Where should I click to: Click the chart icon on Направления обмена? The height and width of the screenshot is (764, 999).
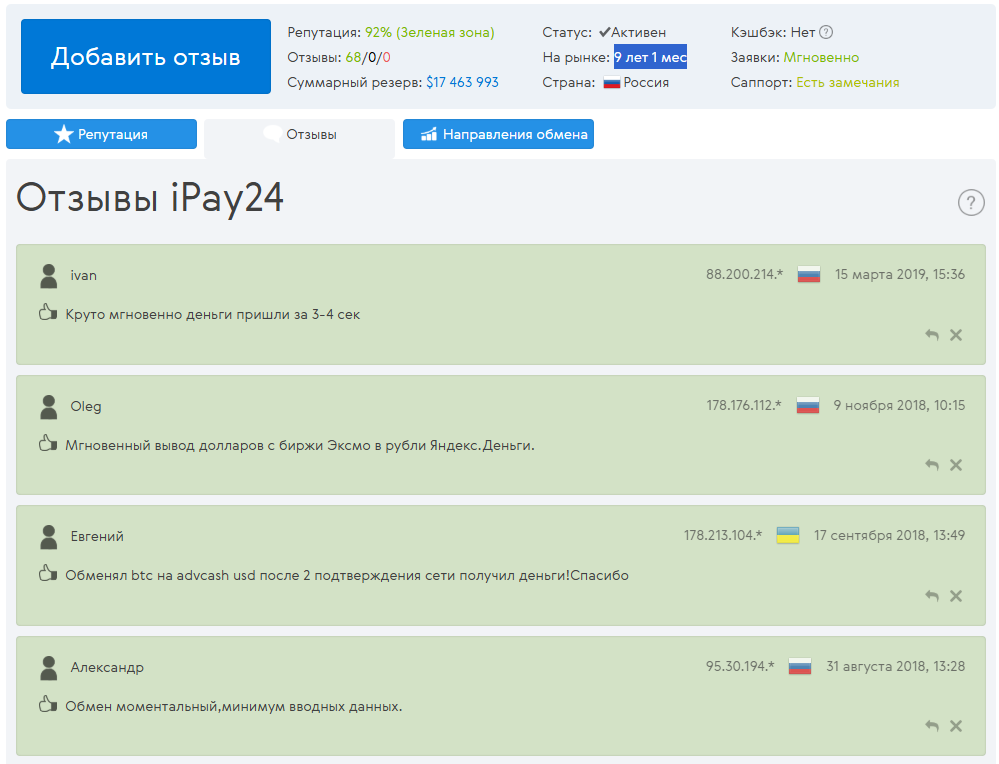(x=429, y=134)
